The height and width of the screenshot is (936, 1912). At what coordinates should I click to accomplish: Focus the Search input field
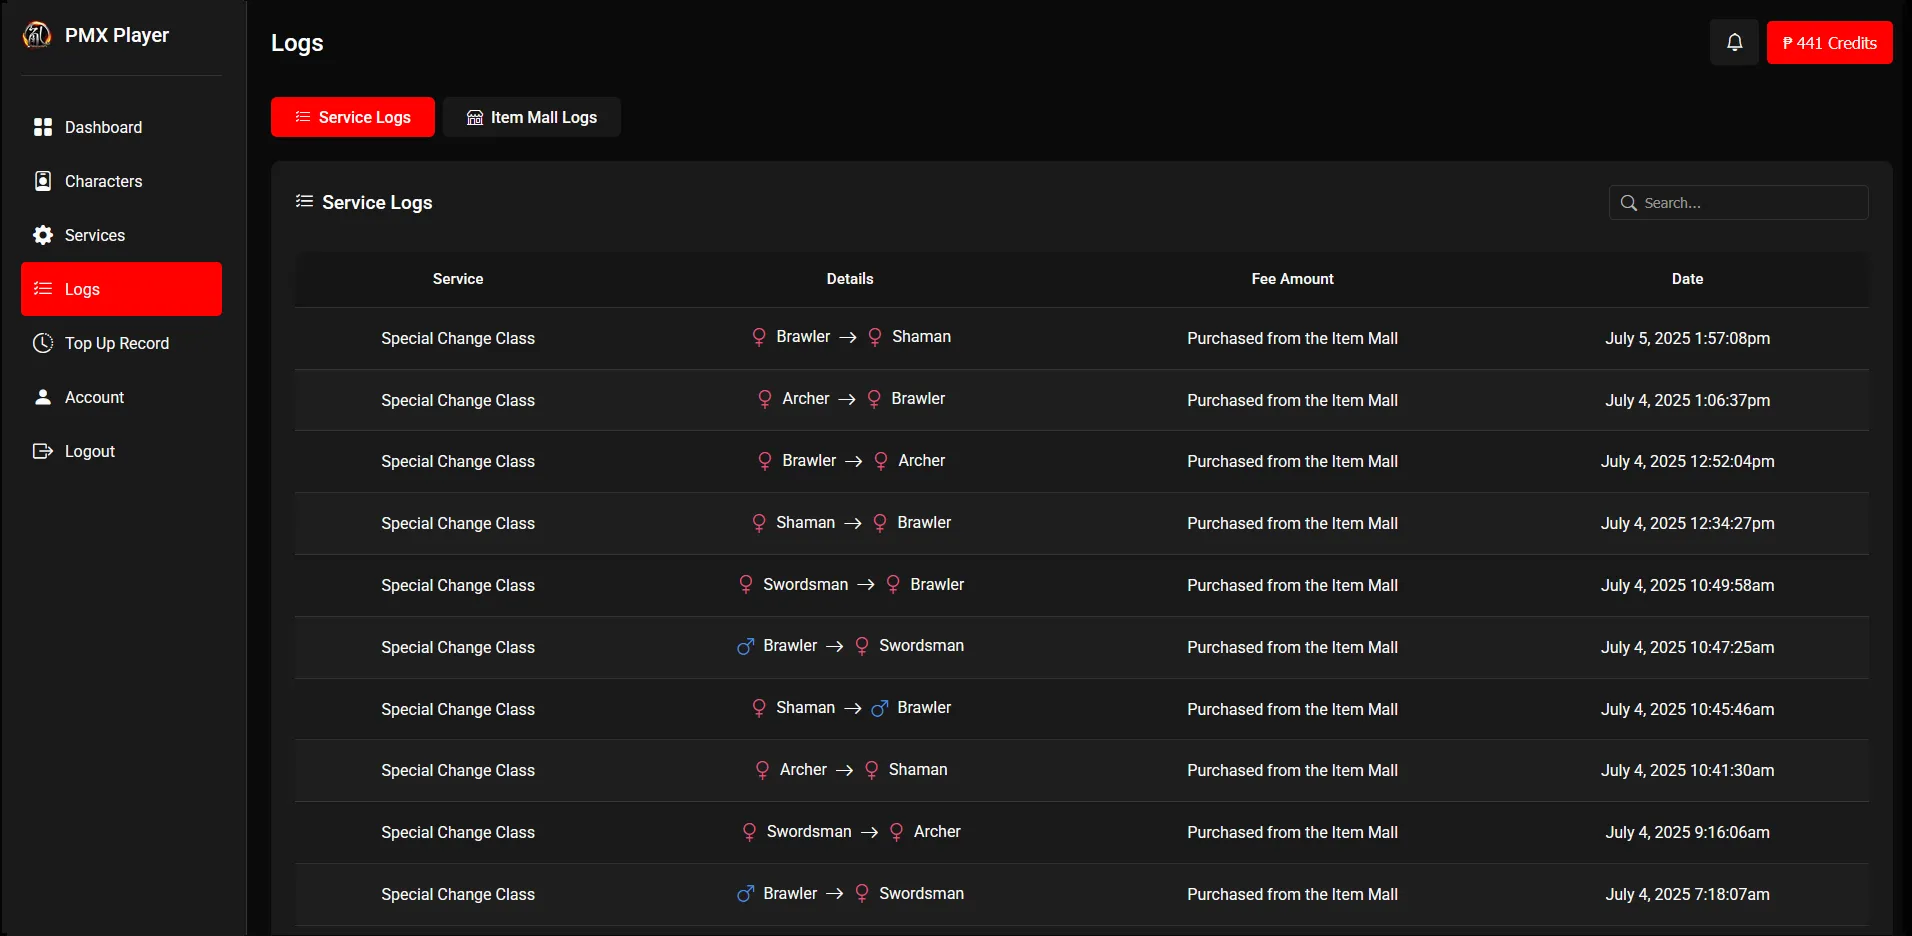(1750, 203)
